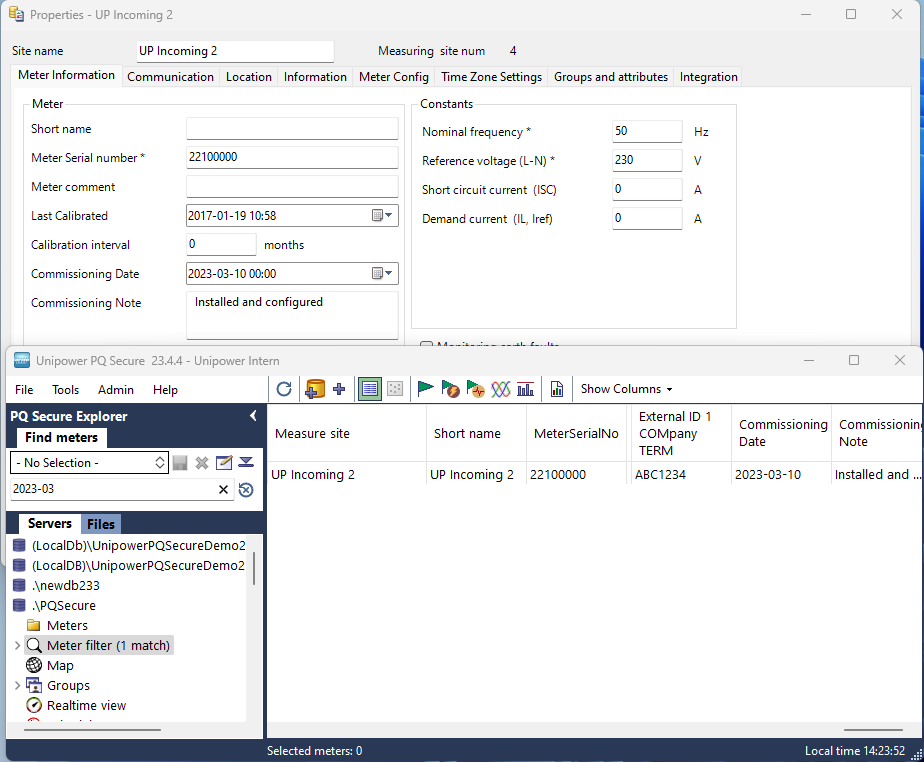Click the report document icon
924x762 pixels.
(x=557, y=389)
